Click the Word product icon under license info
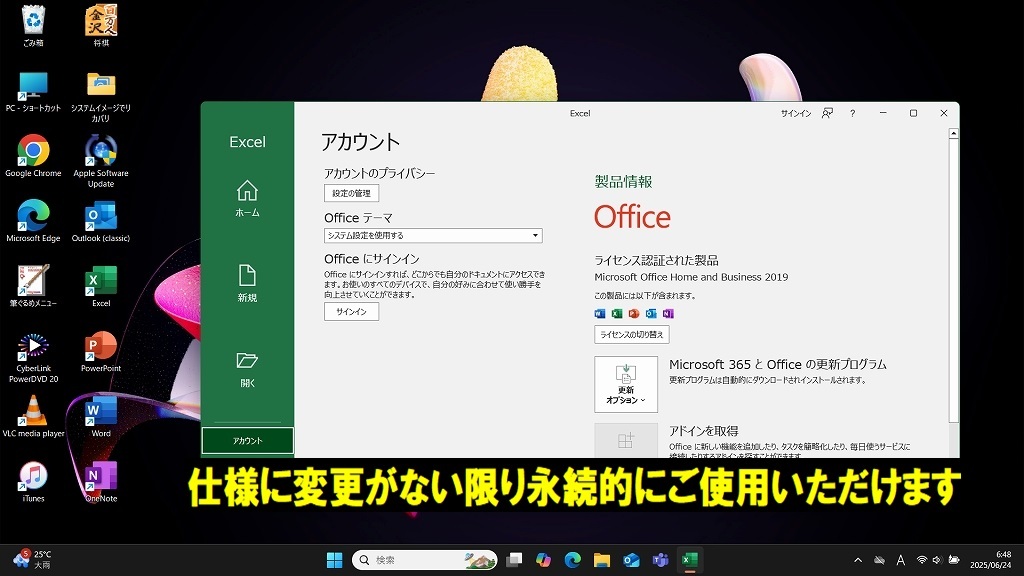The image size is (1024, 576). point(600,313)
